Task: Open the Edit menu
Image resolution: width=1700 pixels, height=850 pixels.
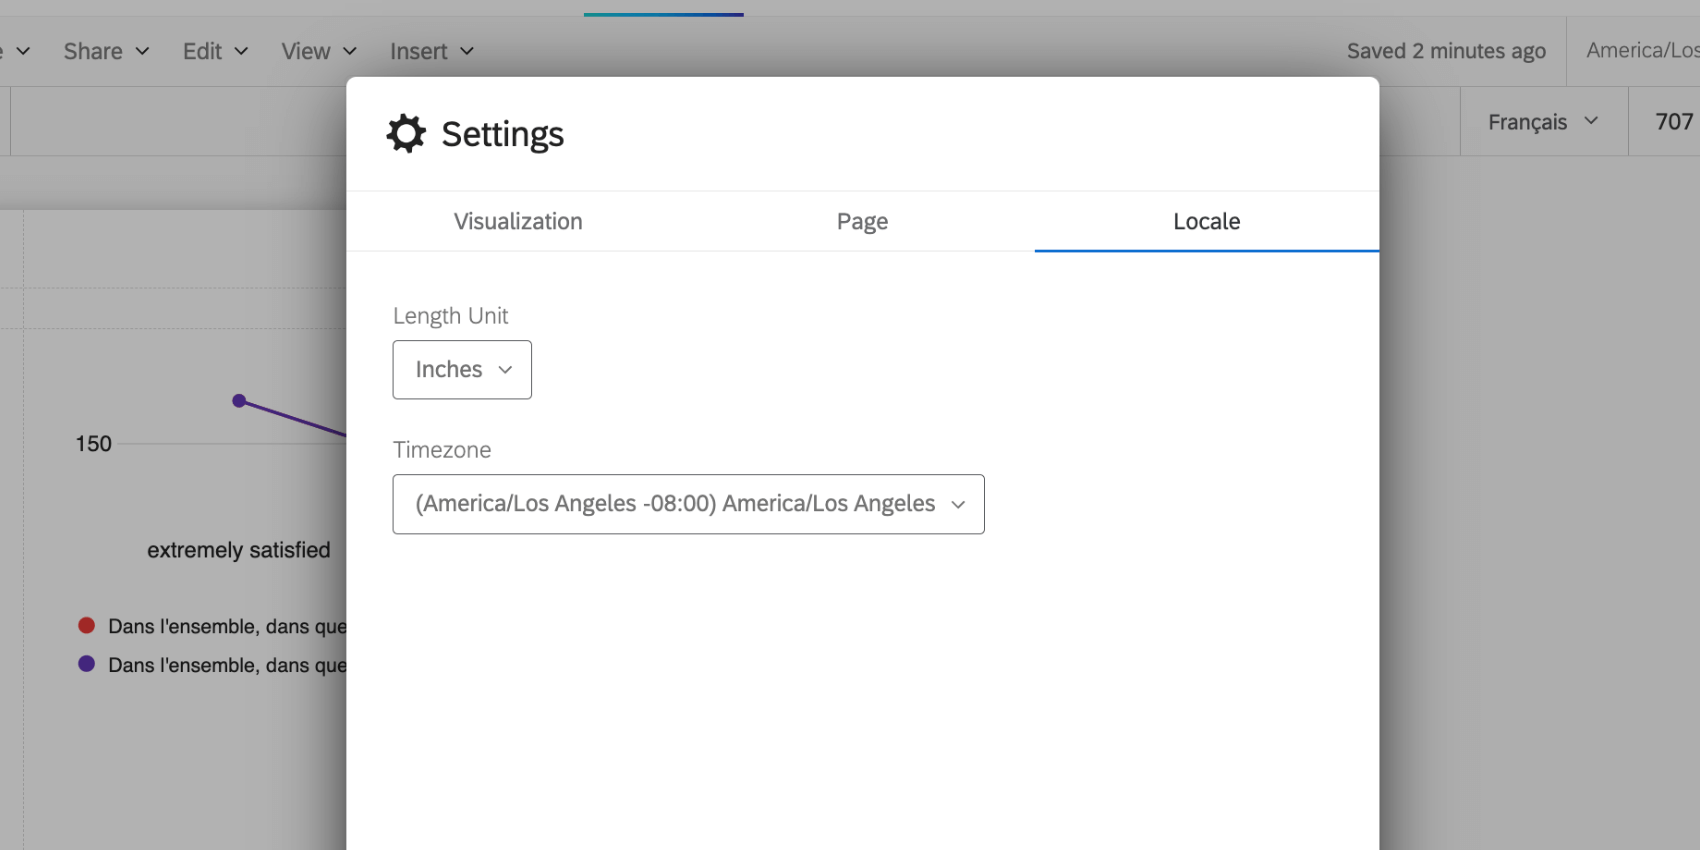Action: pos(215,51)
